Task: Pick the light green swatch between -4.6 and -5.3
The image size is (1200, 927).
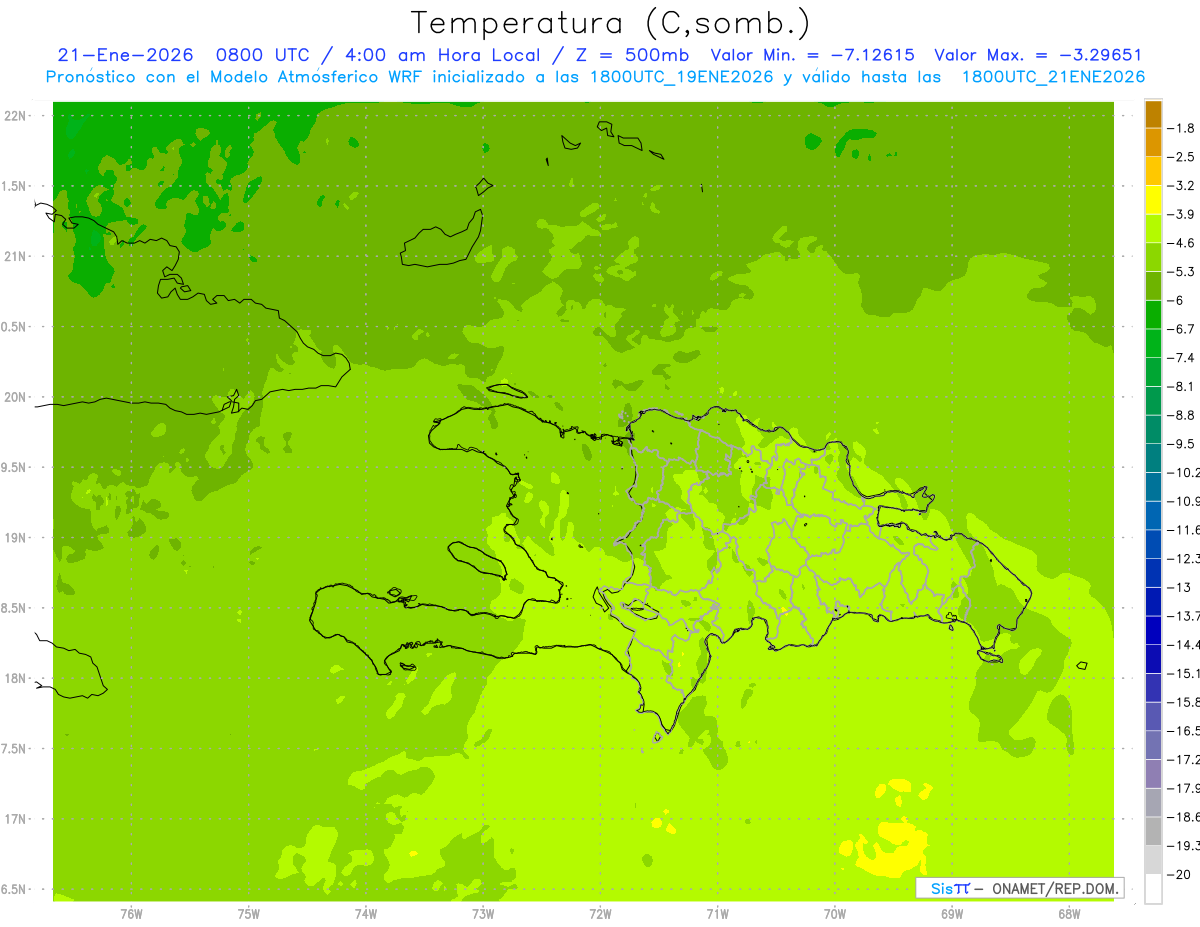Action: (x=1153, y=258)
